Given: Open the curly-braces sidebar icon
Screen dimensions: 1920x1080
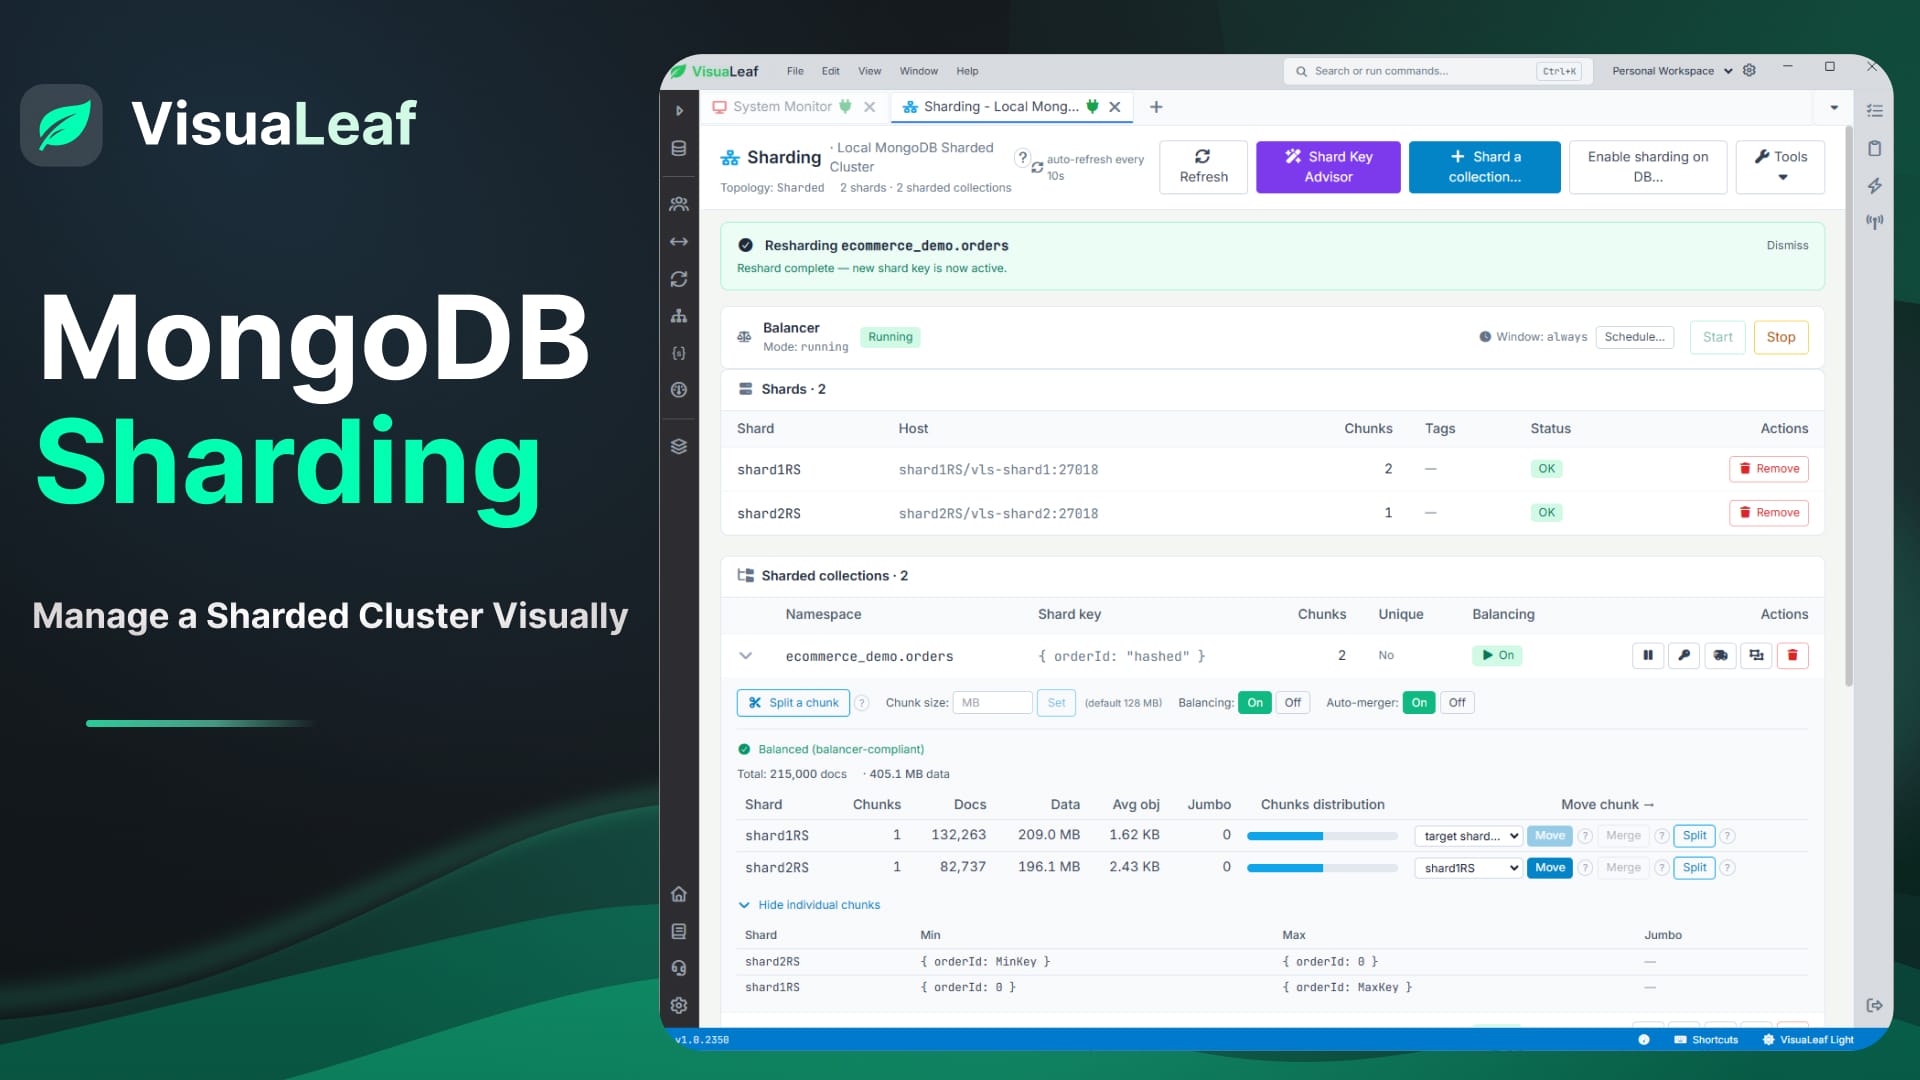Looking at the screenshot, I should [x=679, y=353].
